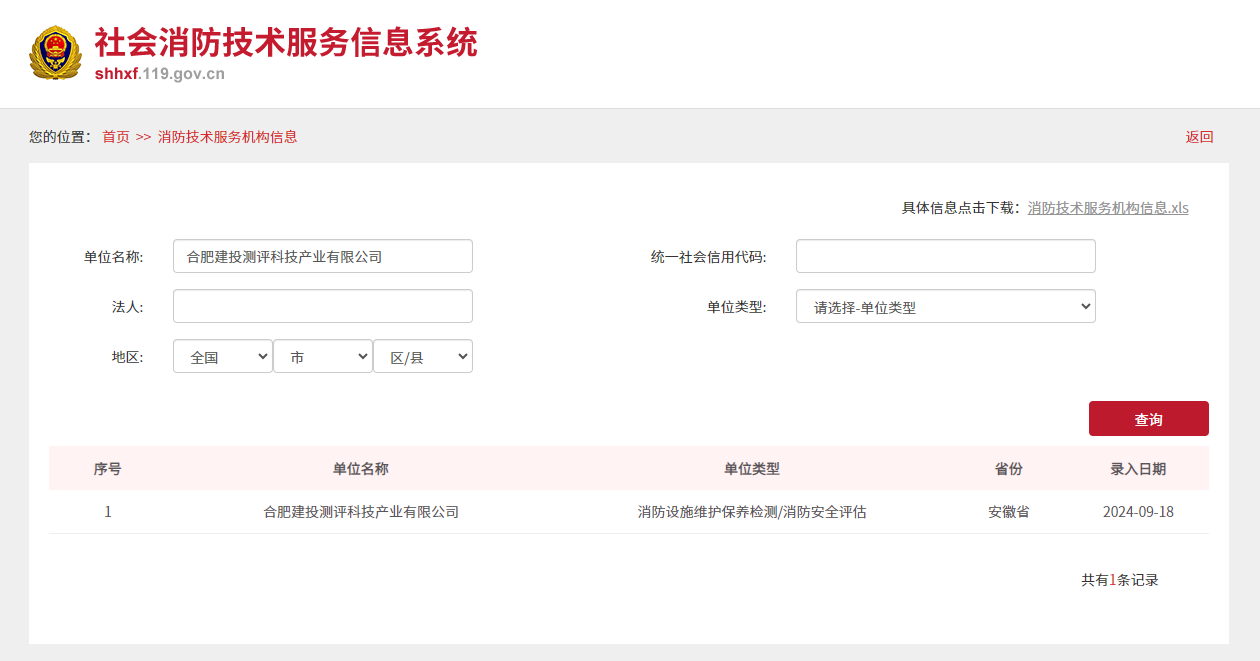
Task: Click the 2024-09-18 date cell
Action: (x=1138, y=512)
